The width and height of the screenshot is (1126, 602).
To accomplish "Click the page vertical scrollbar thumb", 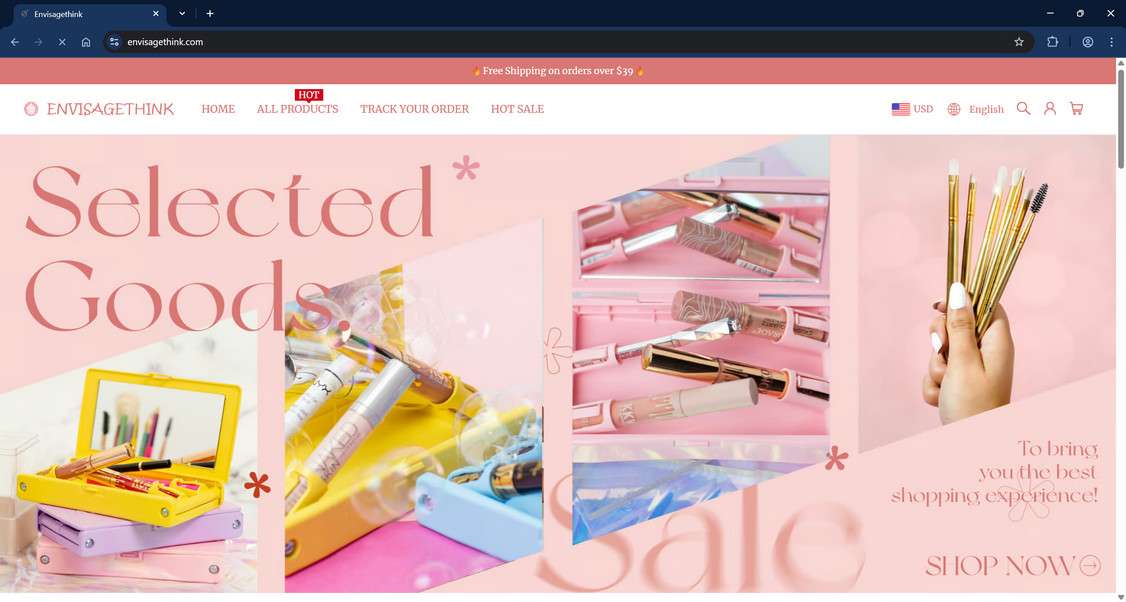I will coord(1120,119).
